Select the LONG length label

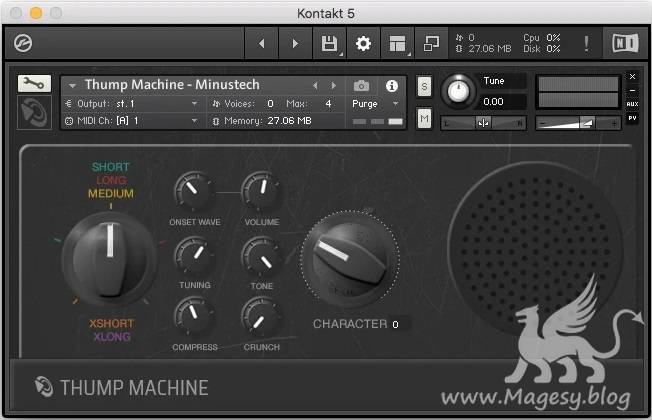111,180
